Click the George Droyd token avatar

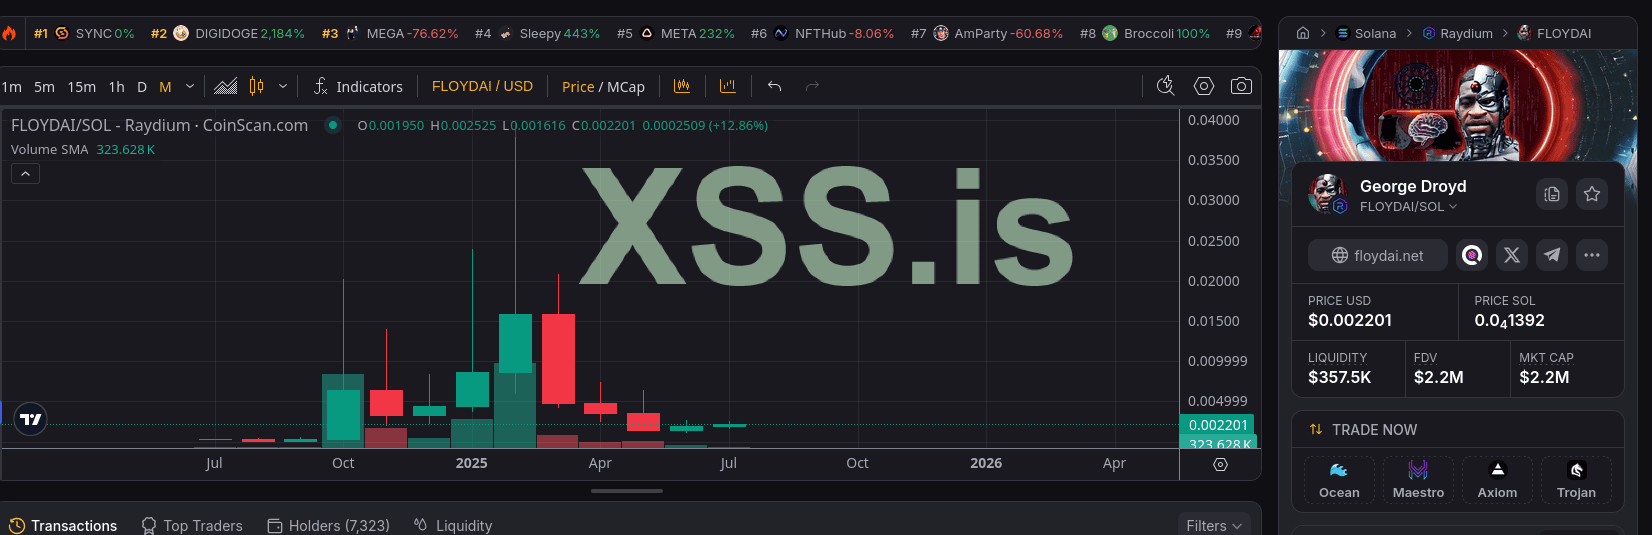[x=1328, y=194]
